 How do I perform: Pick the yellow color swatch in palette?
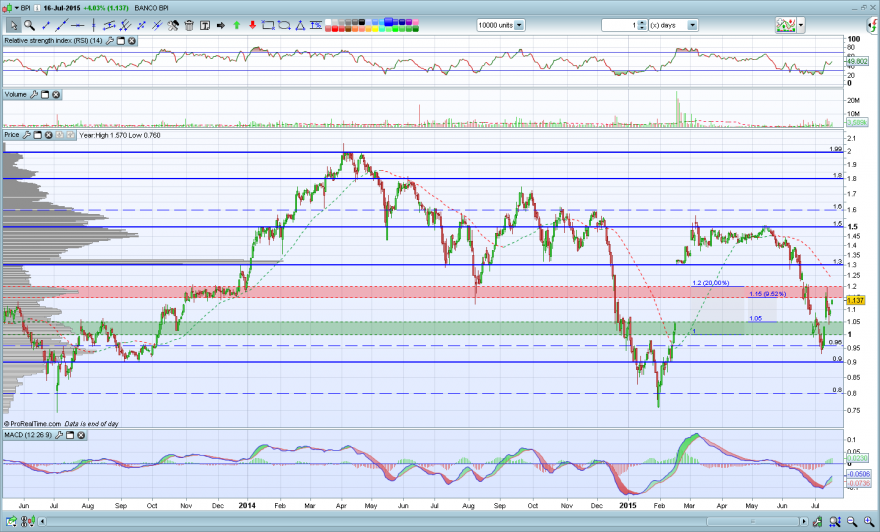pos(375,29)
